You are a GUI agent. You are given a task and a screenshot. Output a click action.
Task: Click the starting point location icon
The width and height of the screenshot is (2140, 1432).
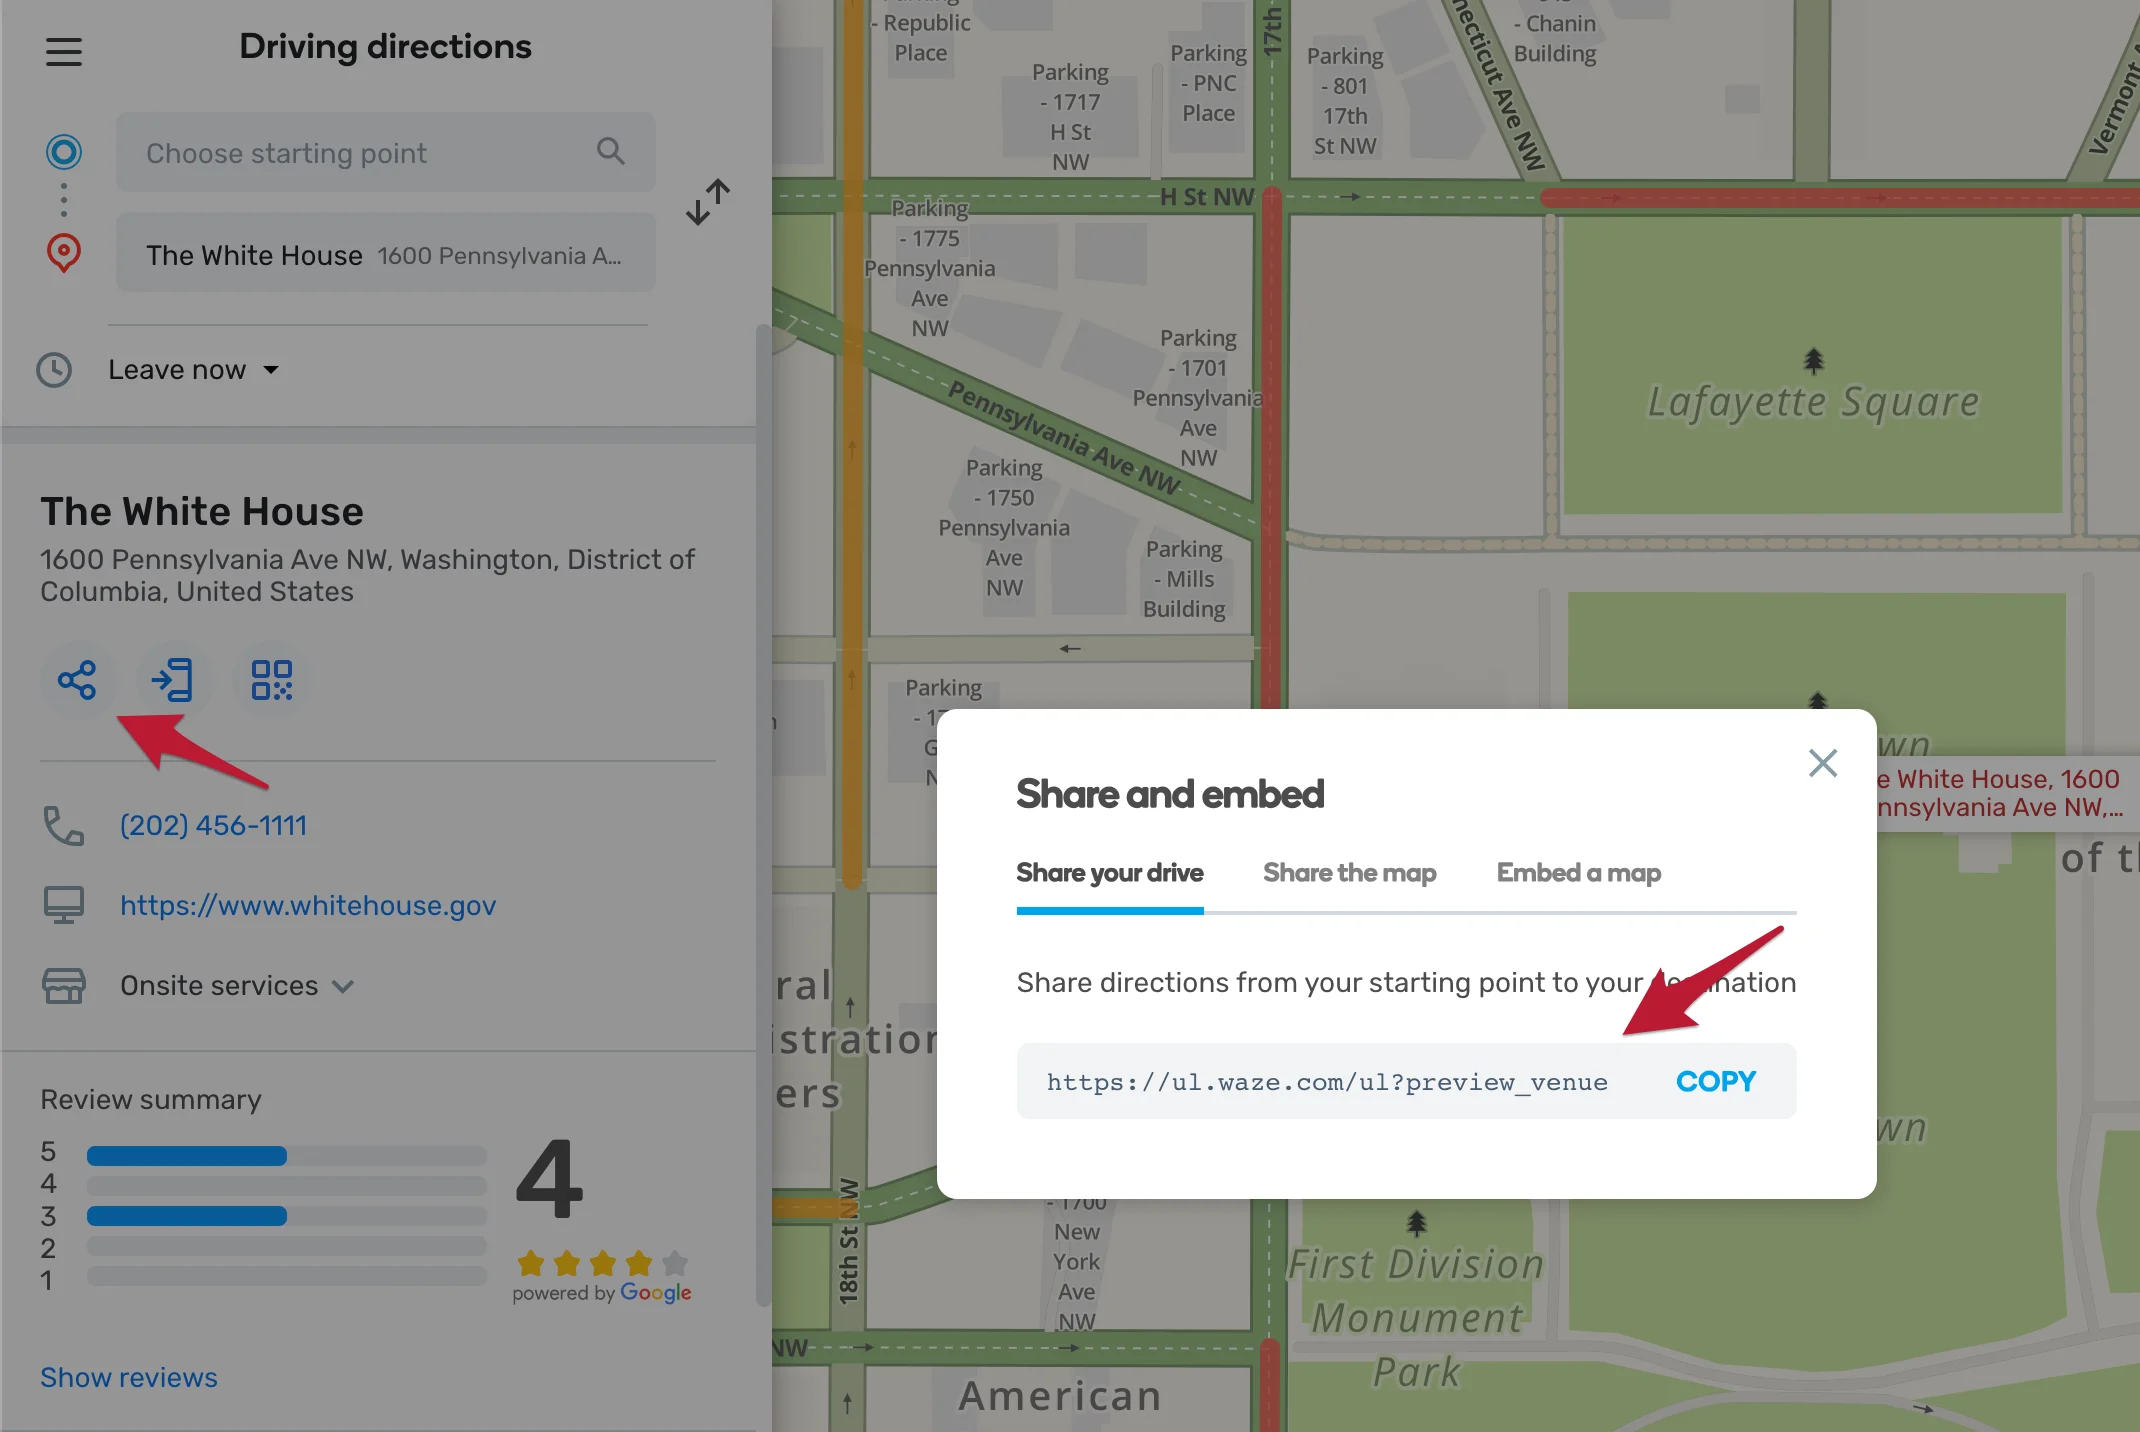point(64,152)
